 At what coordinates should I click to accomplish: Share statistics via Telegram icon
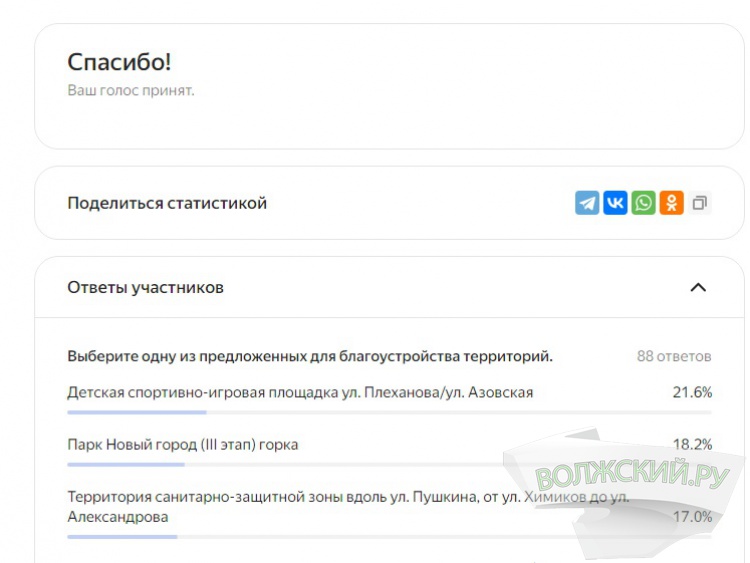pyautogui.click(x=587, y=203)
